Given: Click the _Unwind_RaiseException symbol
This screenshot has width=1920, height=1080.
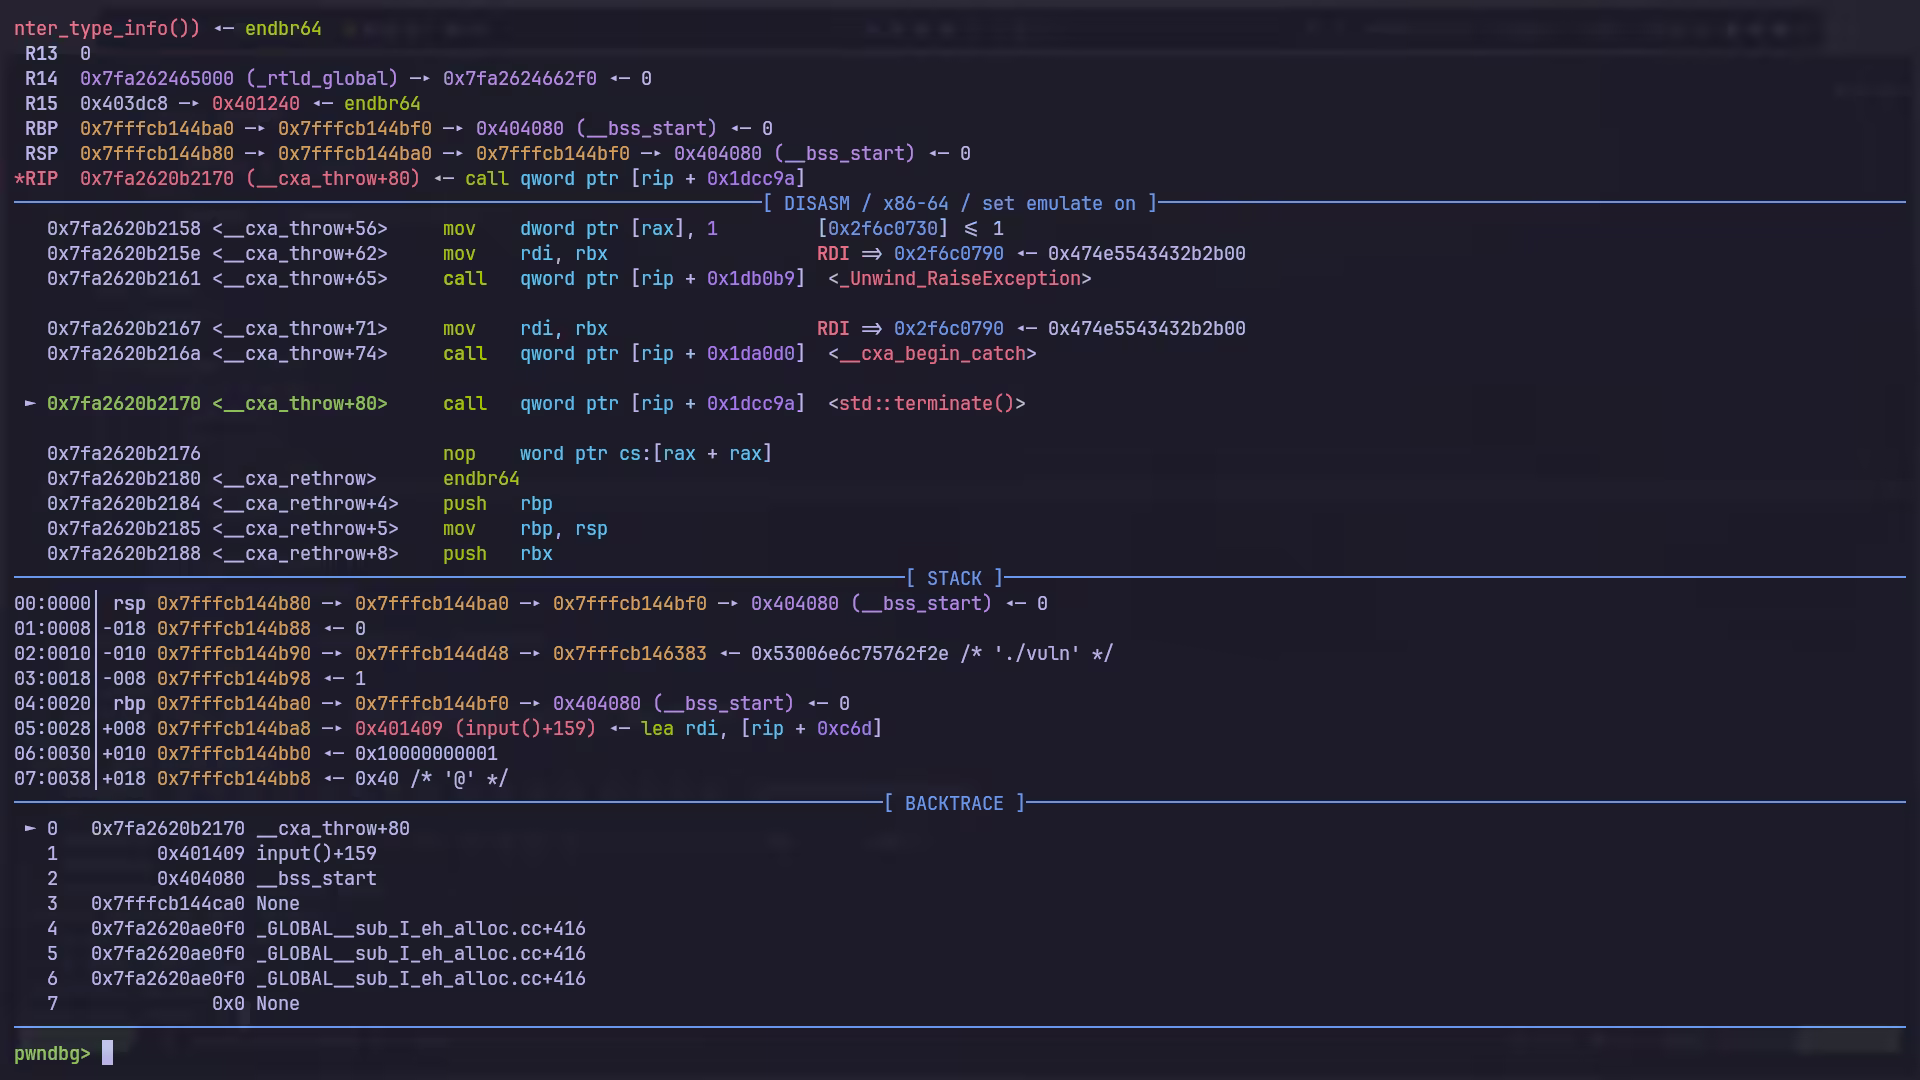Looking at the screenshot, I should click(x=959, y=279).
